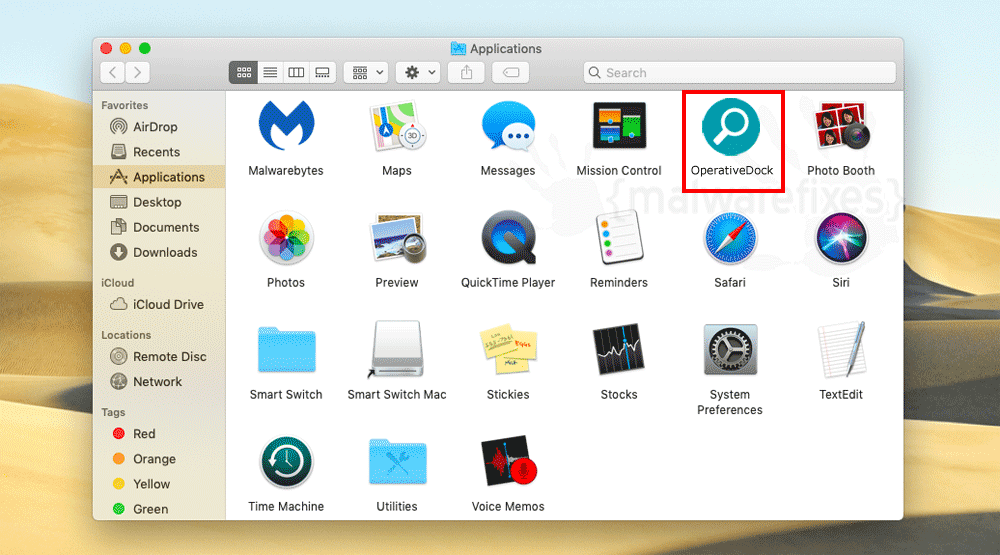Click the Photo Booth app icon
This screenshot has width=1000, height=555.
pyautogui.click(x=841, y=126)
